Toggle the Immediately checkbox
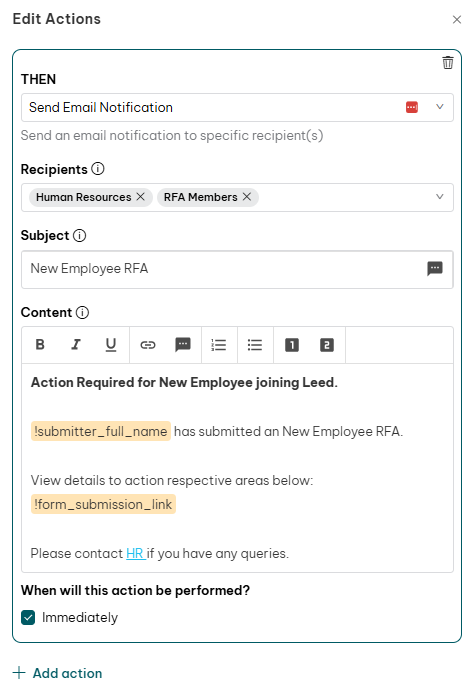Screen dimensions: 465x682 coord(28,617)
